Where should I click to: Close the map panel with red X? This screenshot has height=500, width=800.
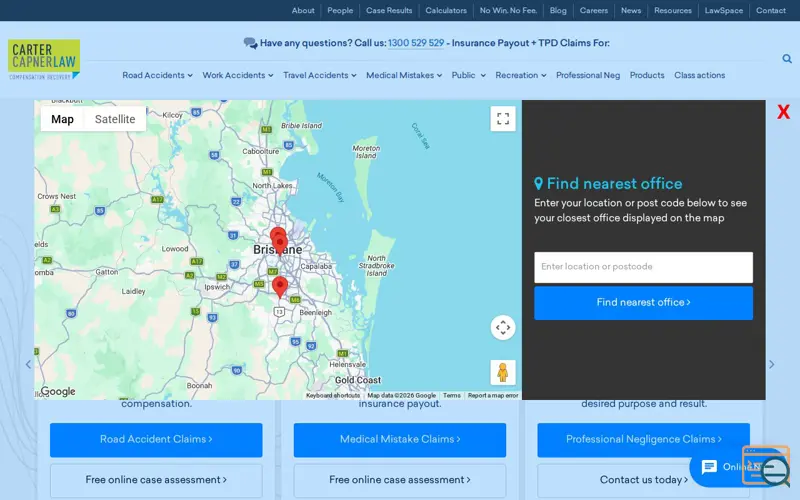(x=783, y=112)
